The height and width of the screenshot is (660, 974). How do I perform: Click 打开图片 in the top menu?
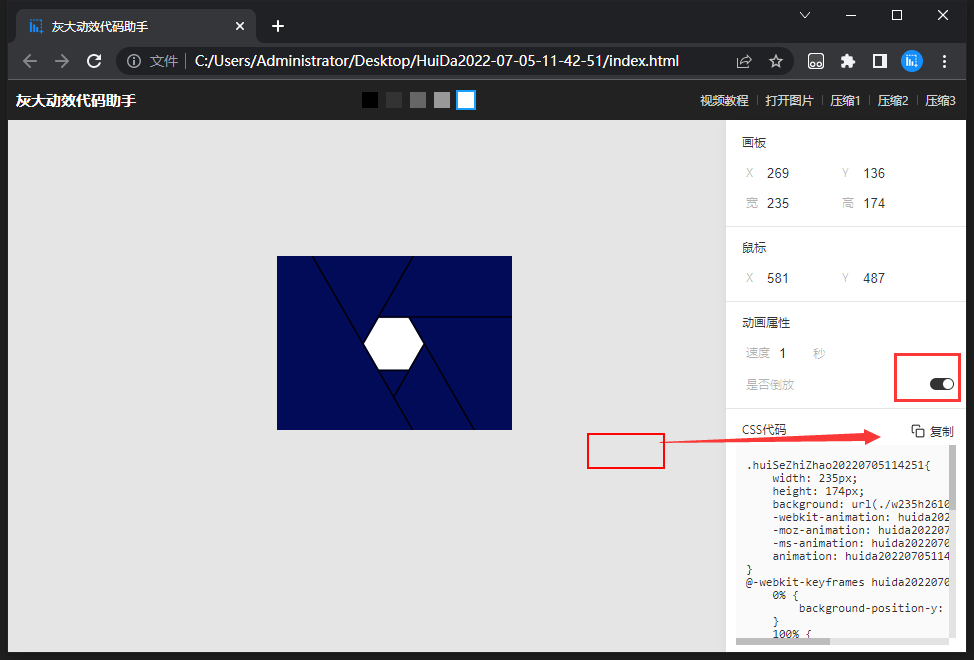tap(789, 101)
